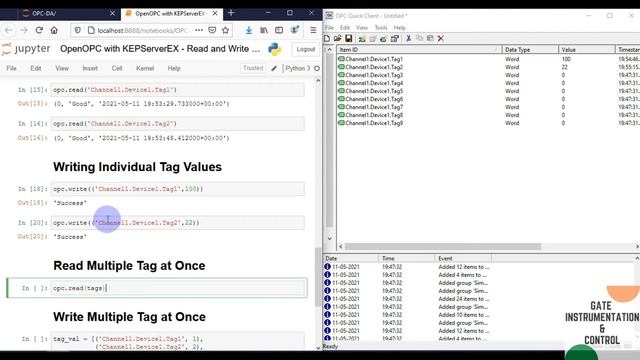Select Channel1.Device1.Tag9 item row
The image size is (640, 360).
click(x=374, y=123)
